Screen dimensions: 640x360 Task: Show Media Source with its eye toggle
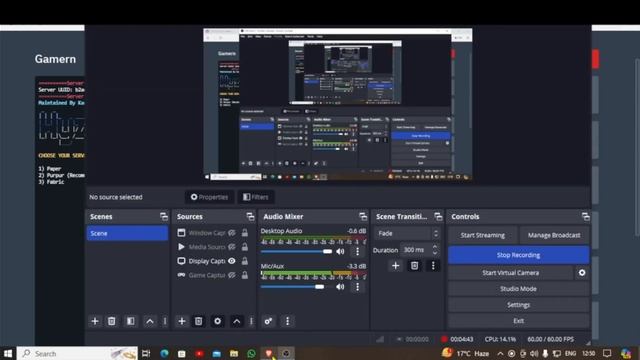click(231, 247)
